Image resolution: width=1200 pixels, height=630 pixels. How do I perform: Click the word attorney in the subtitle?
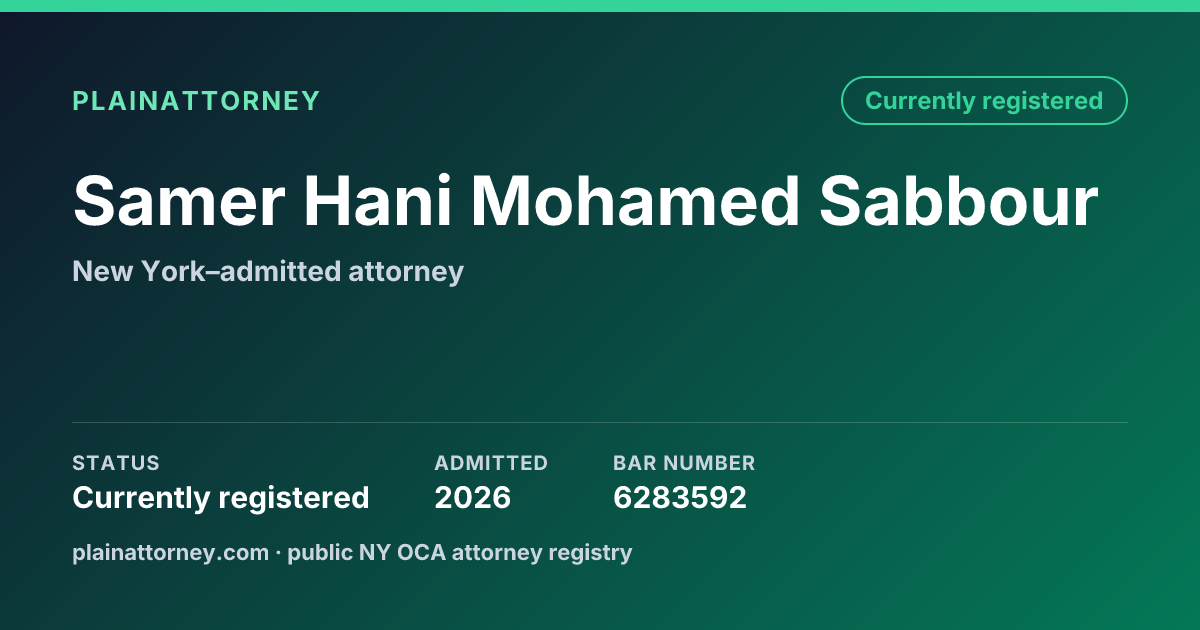pyautogui.click(x=416, y=272)
